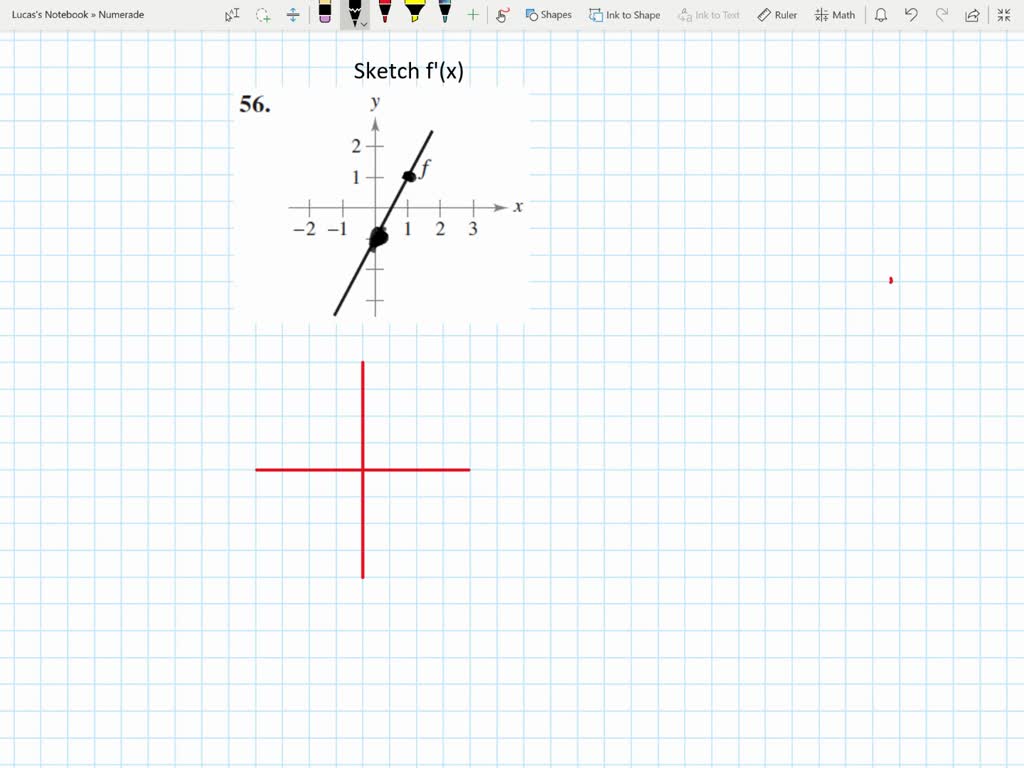
Task: Open the Shapes menu
Action: point(548,14)
